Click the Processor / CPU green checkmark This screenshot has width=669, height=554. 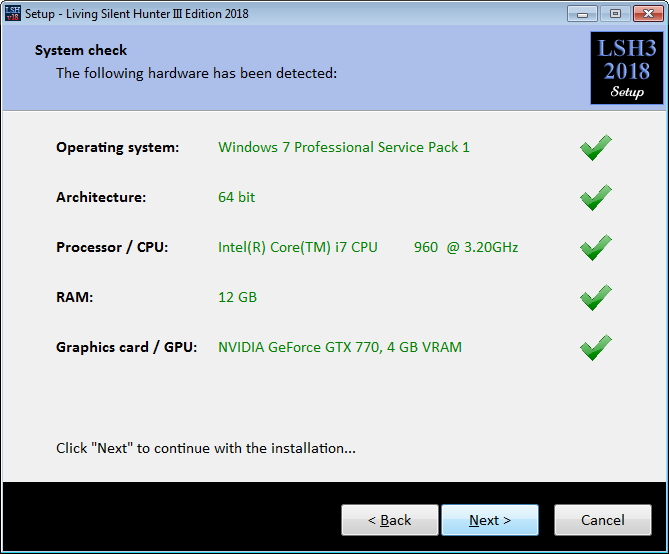pyautogui.click(x=596, y=247)
